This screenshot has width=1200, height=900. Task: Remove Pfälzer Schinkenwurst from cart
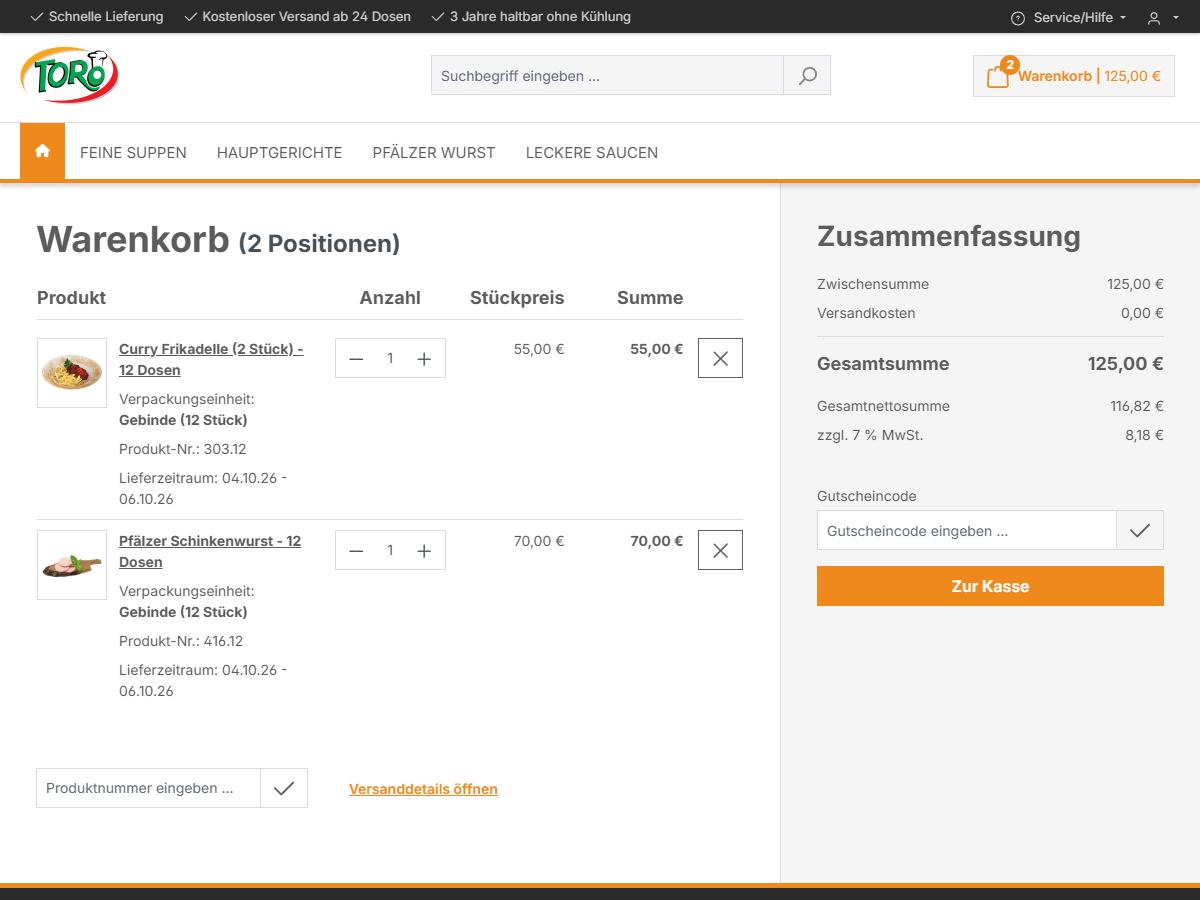720,550
